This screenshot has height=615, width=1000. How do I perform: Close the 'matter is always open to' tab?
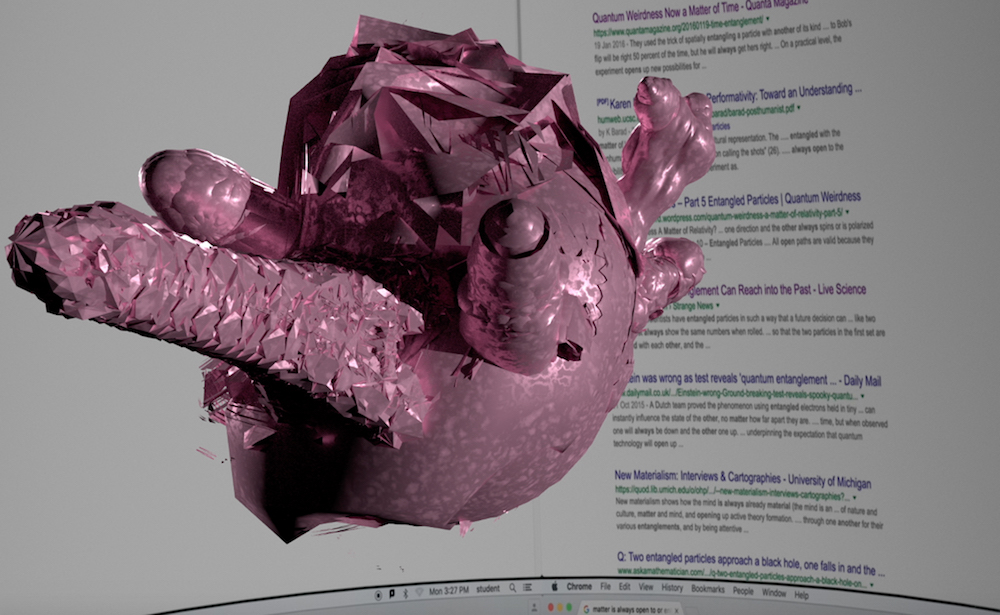tap(677, 611)
